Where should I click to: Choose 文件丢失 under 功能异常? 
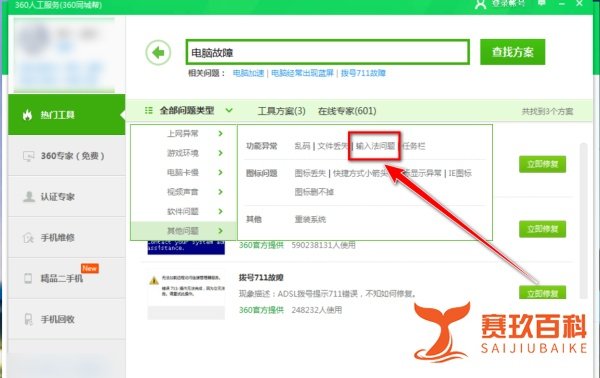333,146
